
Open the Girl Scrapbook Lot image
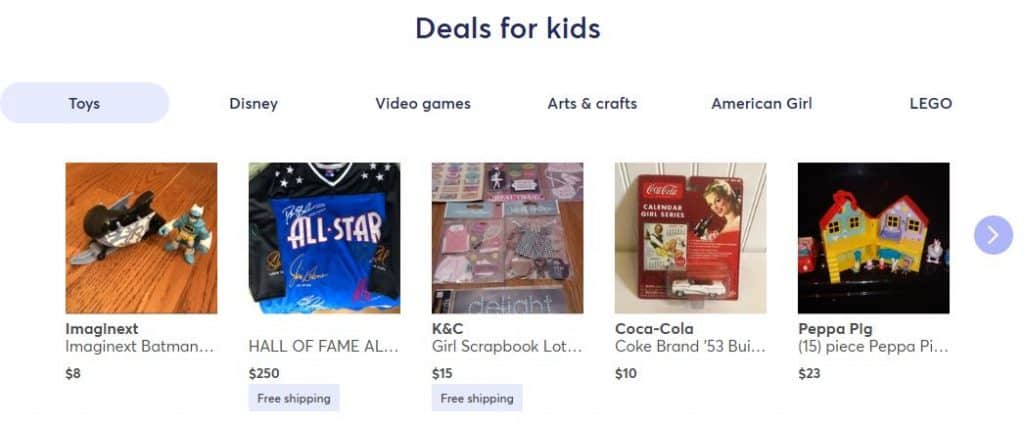(507, 238)
